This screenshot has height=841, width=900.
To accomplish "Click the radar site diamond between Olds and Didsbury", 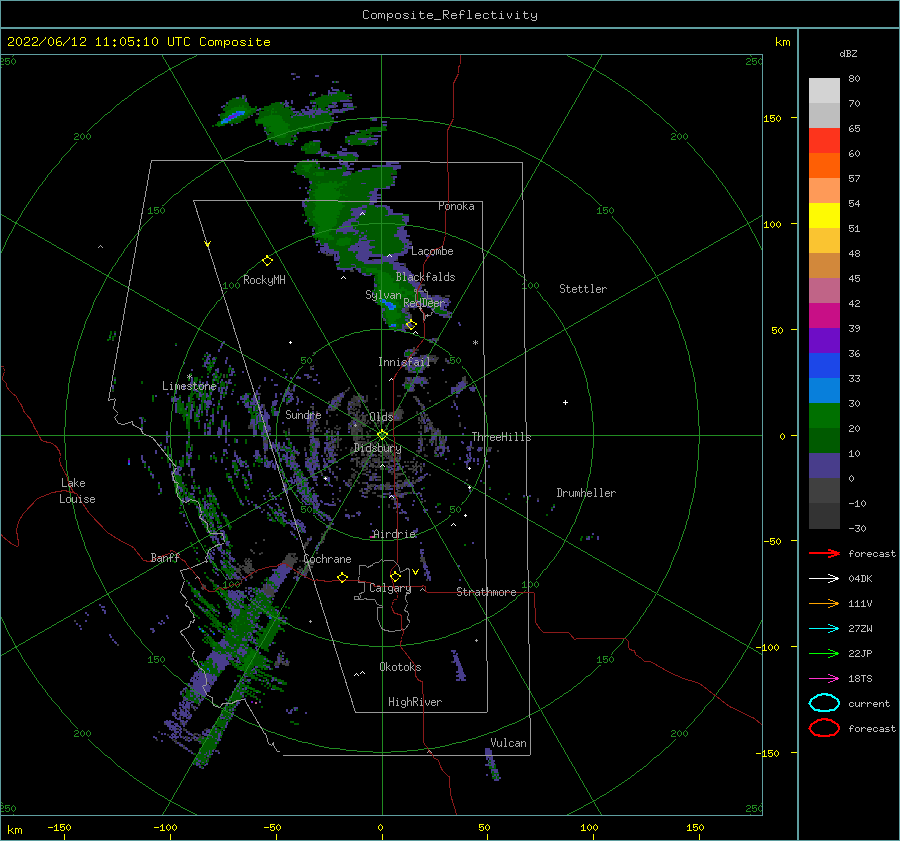I will (x=382, y=435).
